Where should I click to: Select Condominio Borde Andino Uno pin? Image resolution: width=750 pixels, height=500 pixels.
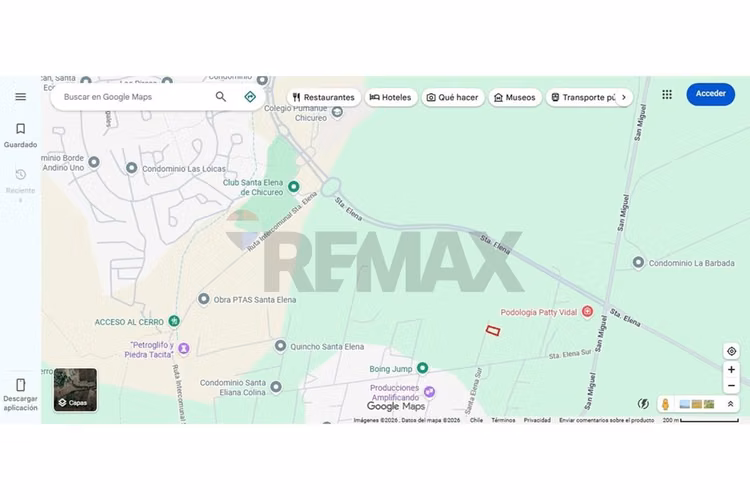click(94, 162)
